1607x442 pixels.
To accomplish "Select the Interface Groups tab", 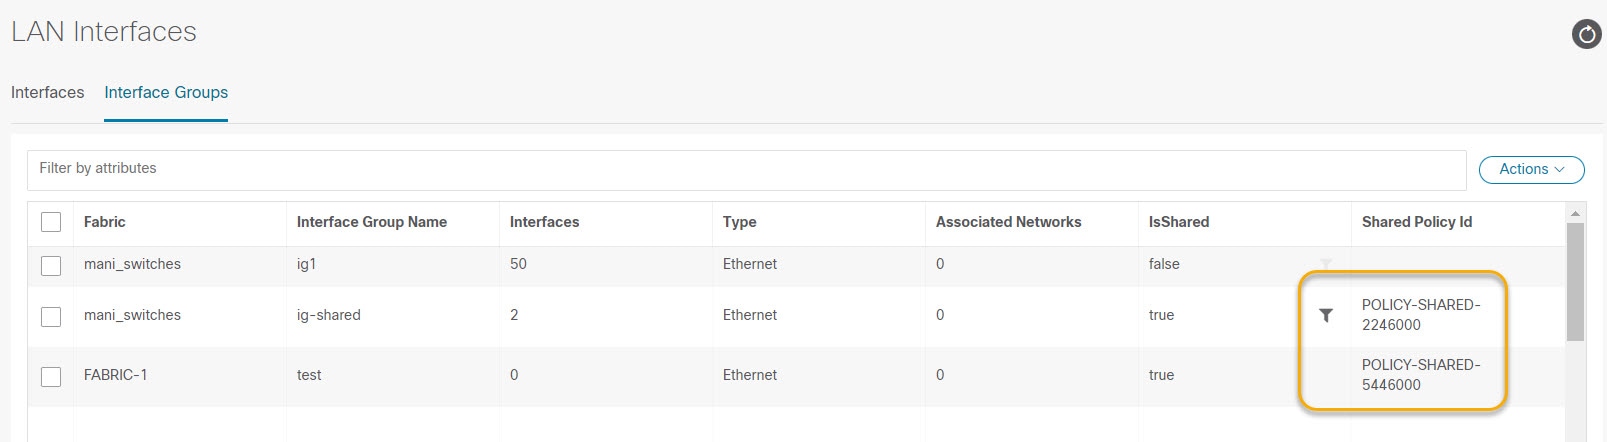I will click(166, 92).
